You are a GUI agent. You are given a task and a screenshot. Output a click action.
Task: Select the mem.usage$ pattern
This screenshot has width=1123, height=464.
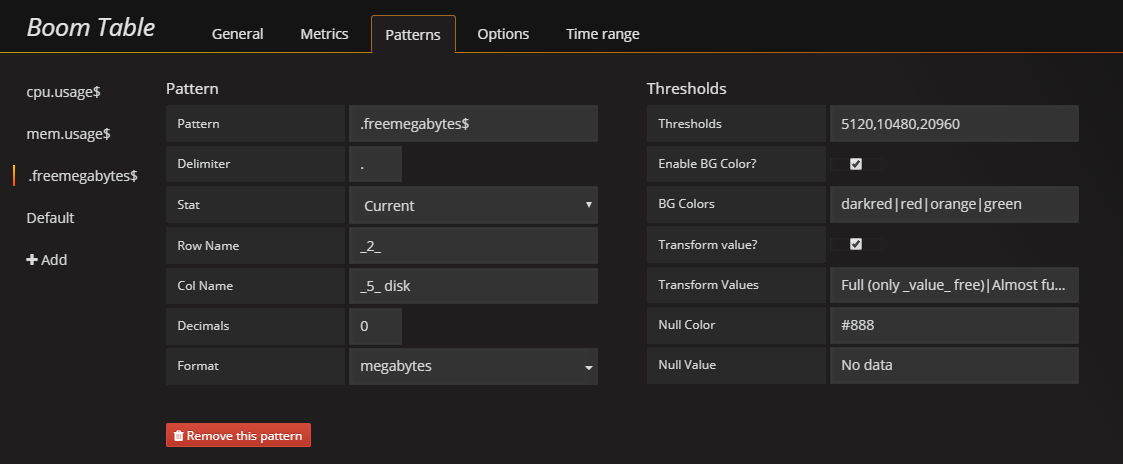click(x=68, y=134)
